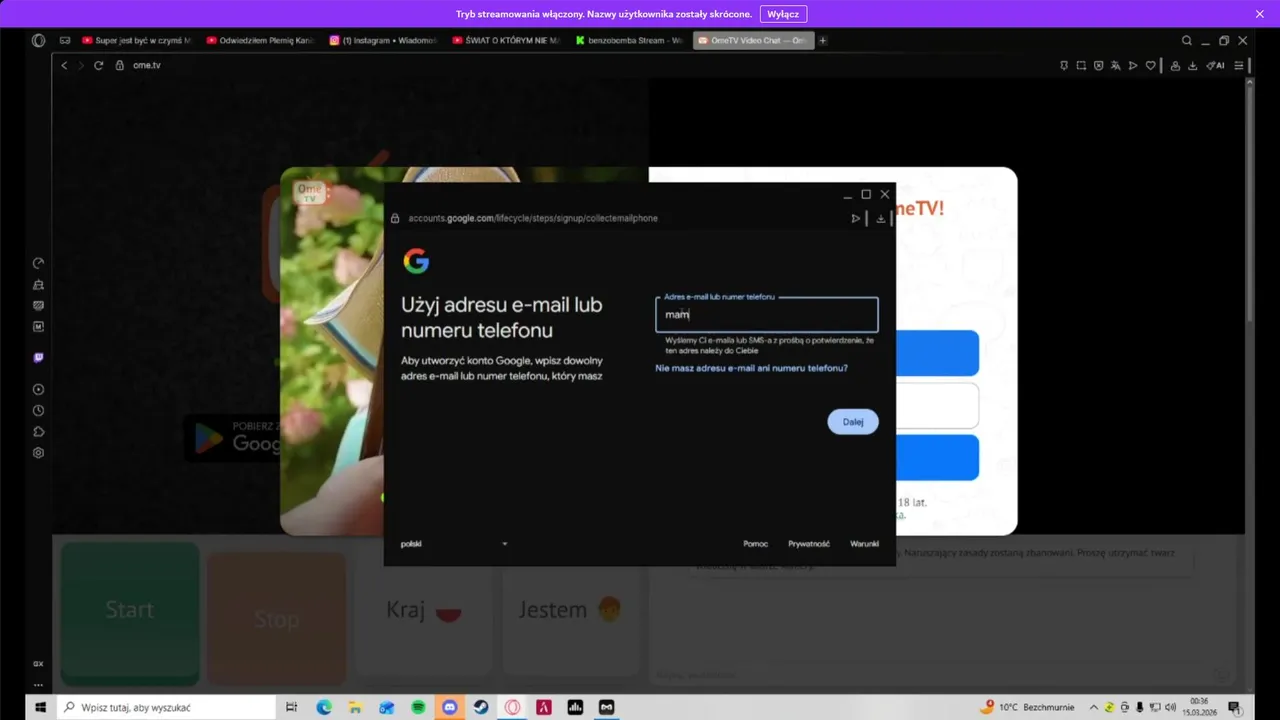The image size is (1280, 720).
Task: Open the Opera GX menu logo
Action: click(x=38, y=41)
